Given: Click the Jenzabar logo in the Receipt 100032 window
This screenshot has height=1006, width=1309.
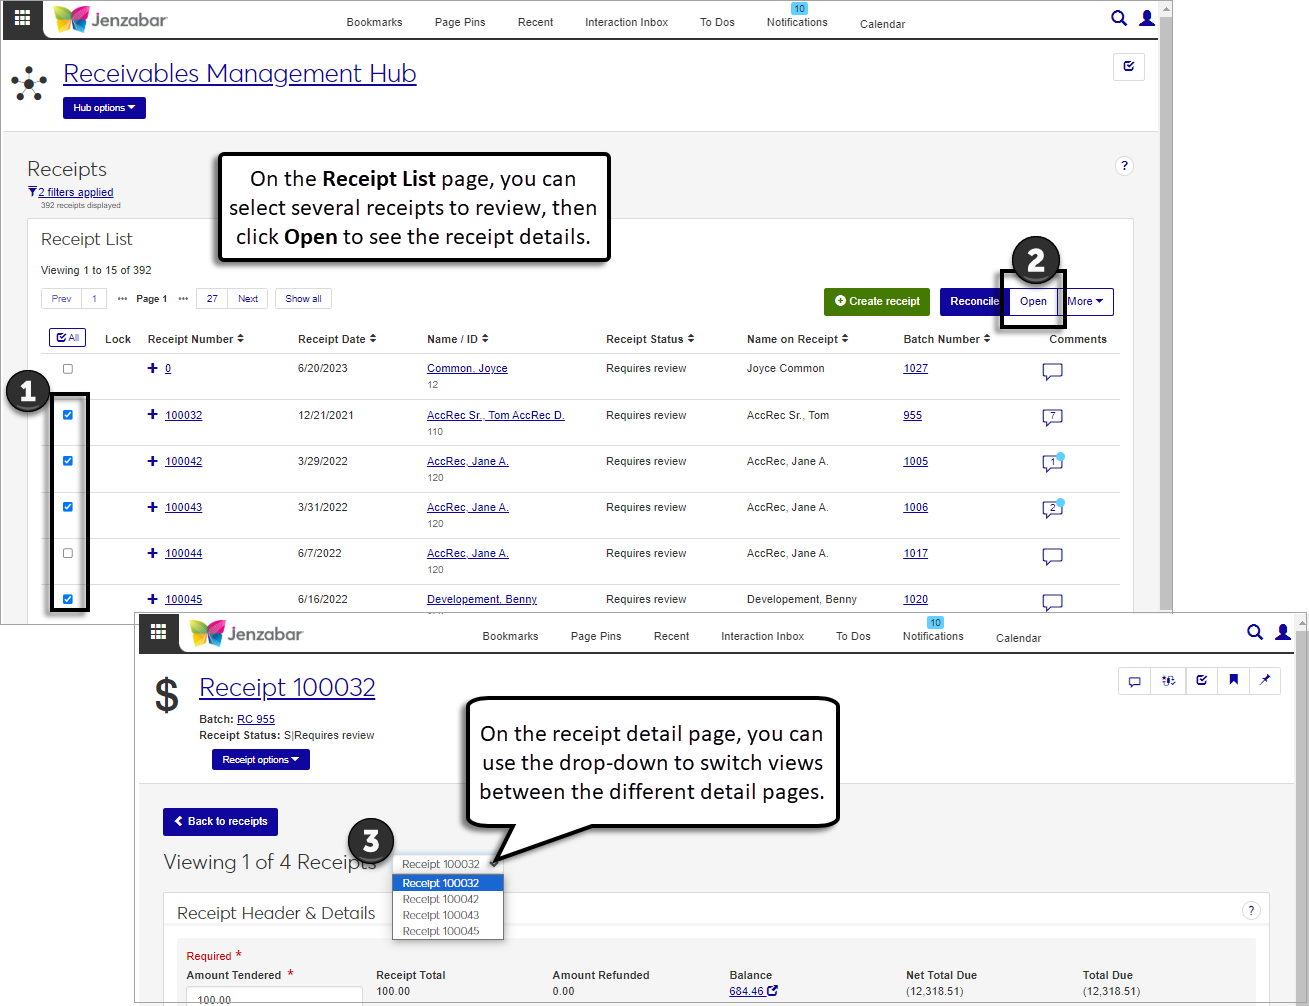Looking at the screenshot, I should coord(246,633).
